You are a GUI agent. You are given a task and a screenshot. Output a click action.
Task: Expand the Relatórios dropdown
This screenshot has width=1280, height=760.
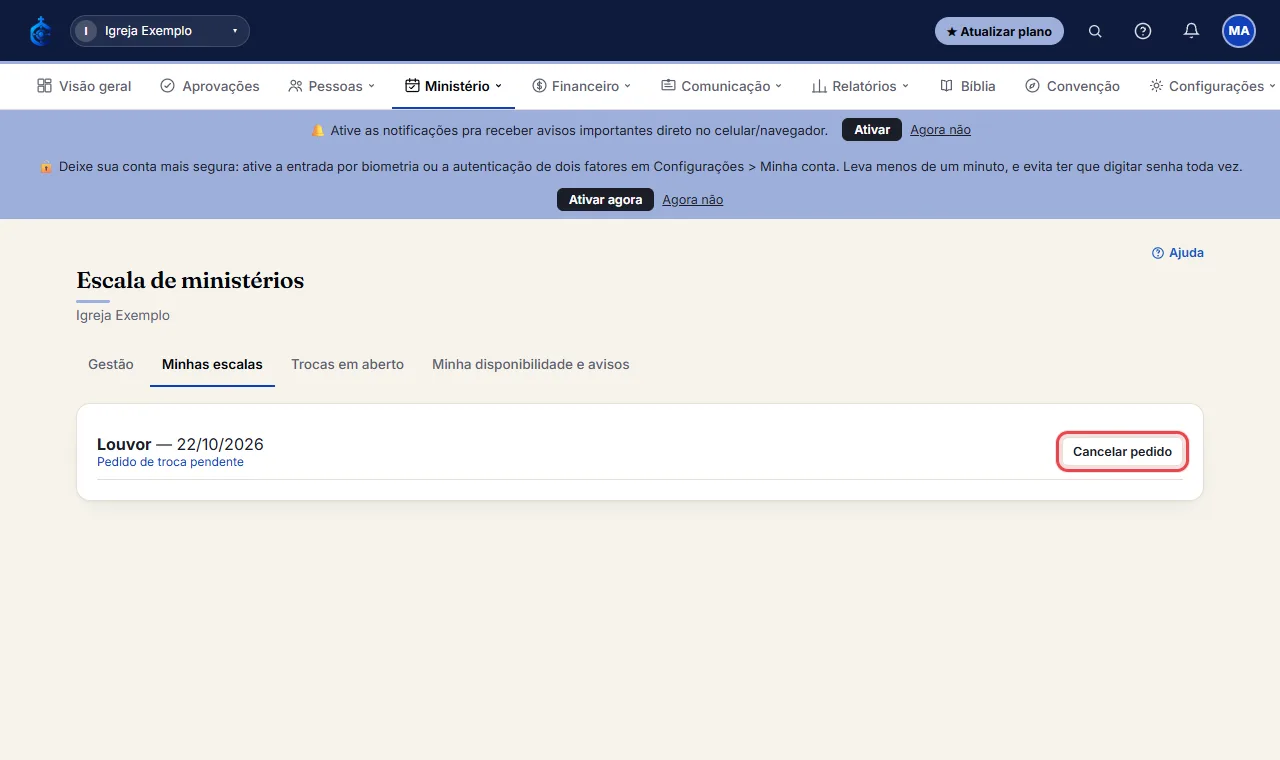(x=860, y=86)
